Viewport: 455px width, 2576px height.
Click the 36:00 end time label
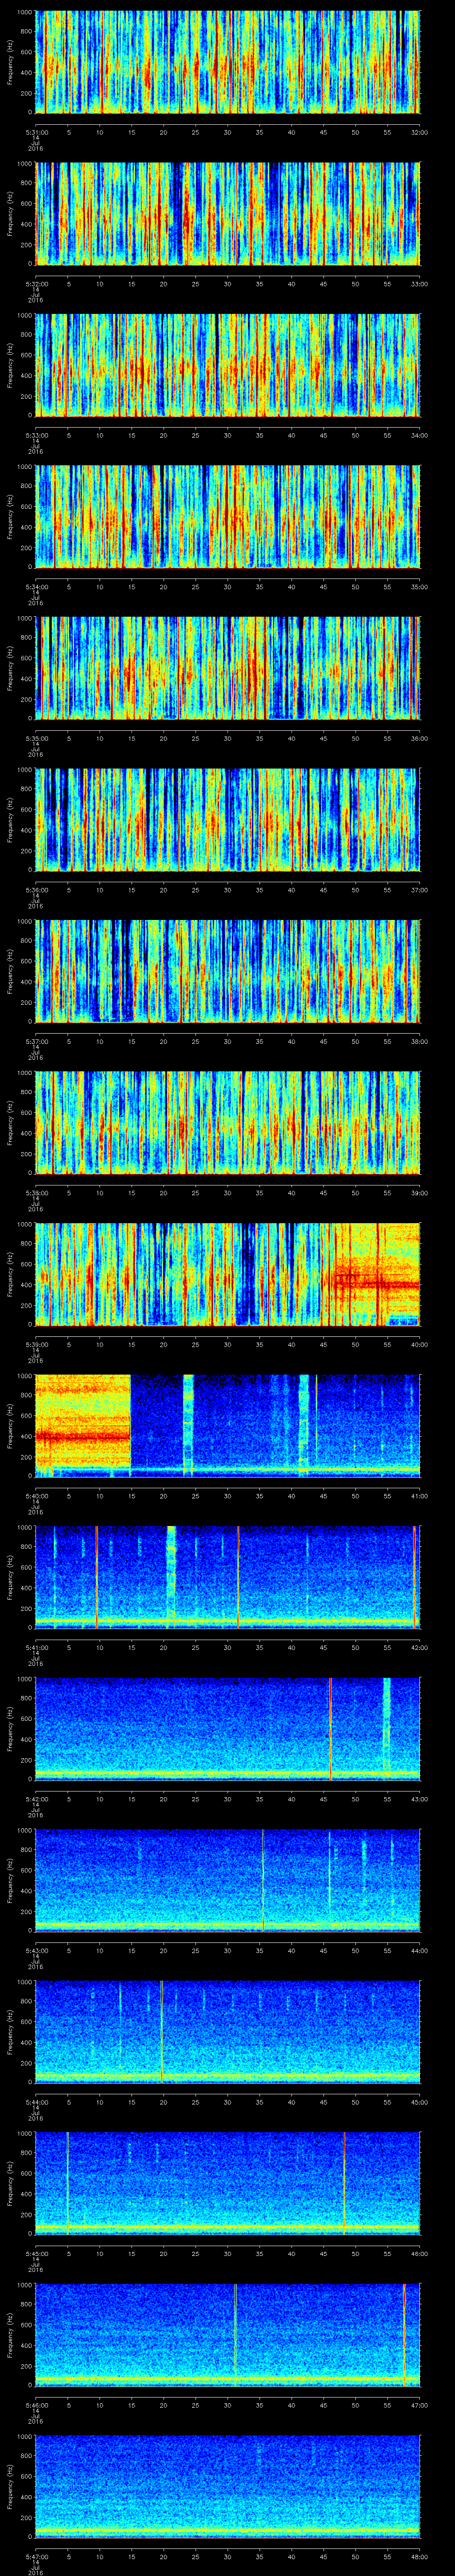tap(419, 738)
